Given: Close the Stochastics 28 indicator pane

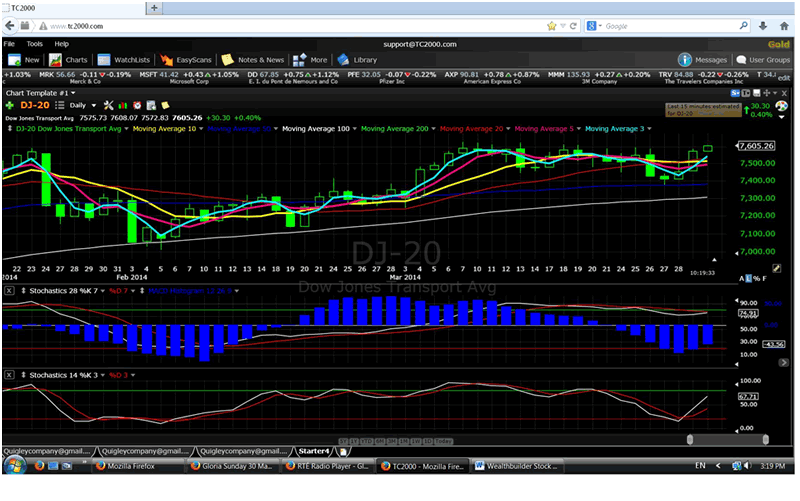Looking at the screenshot, I should tap(9, 290).
